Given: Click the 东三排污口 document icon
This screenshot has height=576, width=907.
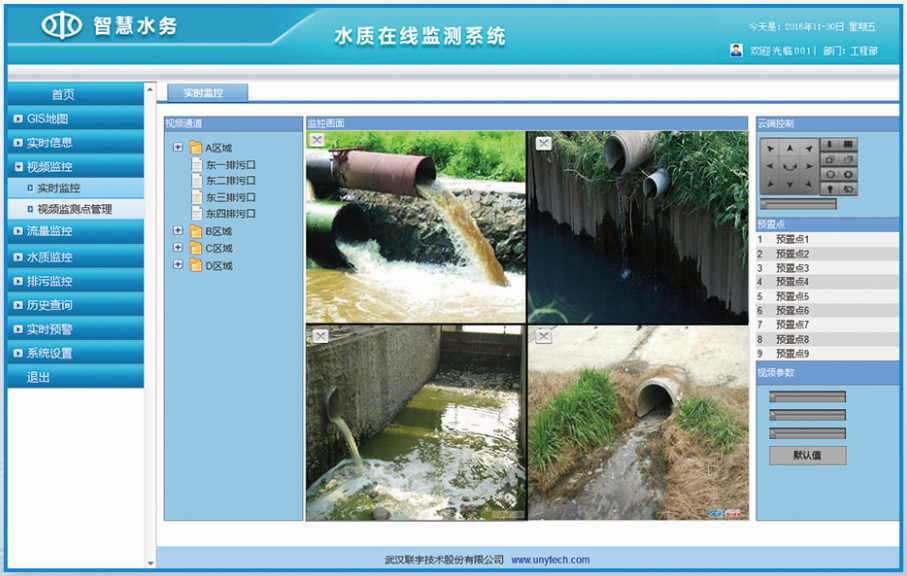Looking at the screenshot, I should pyautogui.click(x=197, y=197).
